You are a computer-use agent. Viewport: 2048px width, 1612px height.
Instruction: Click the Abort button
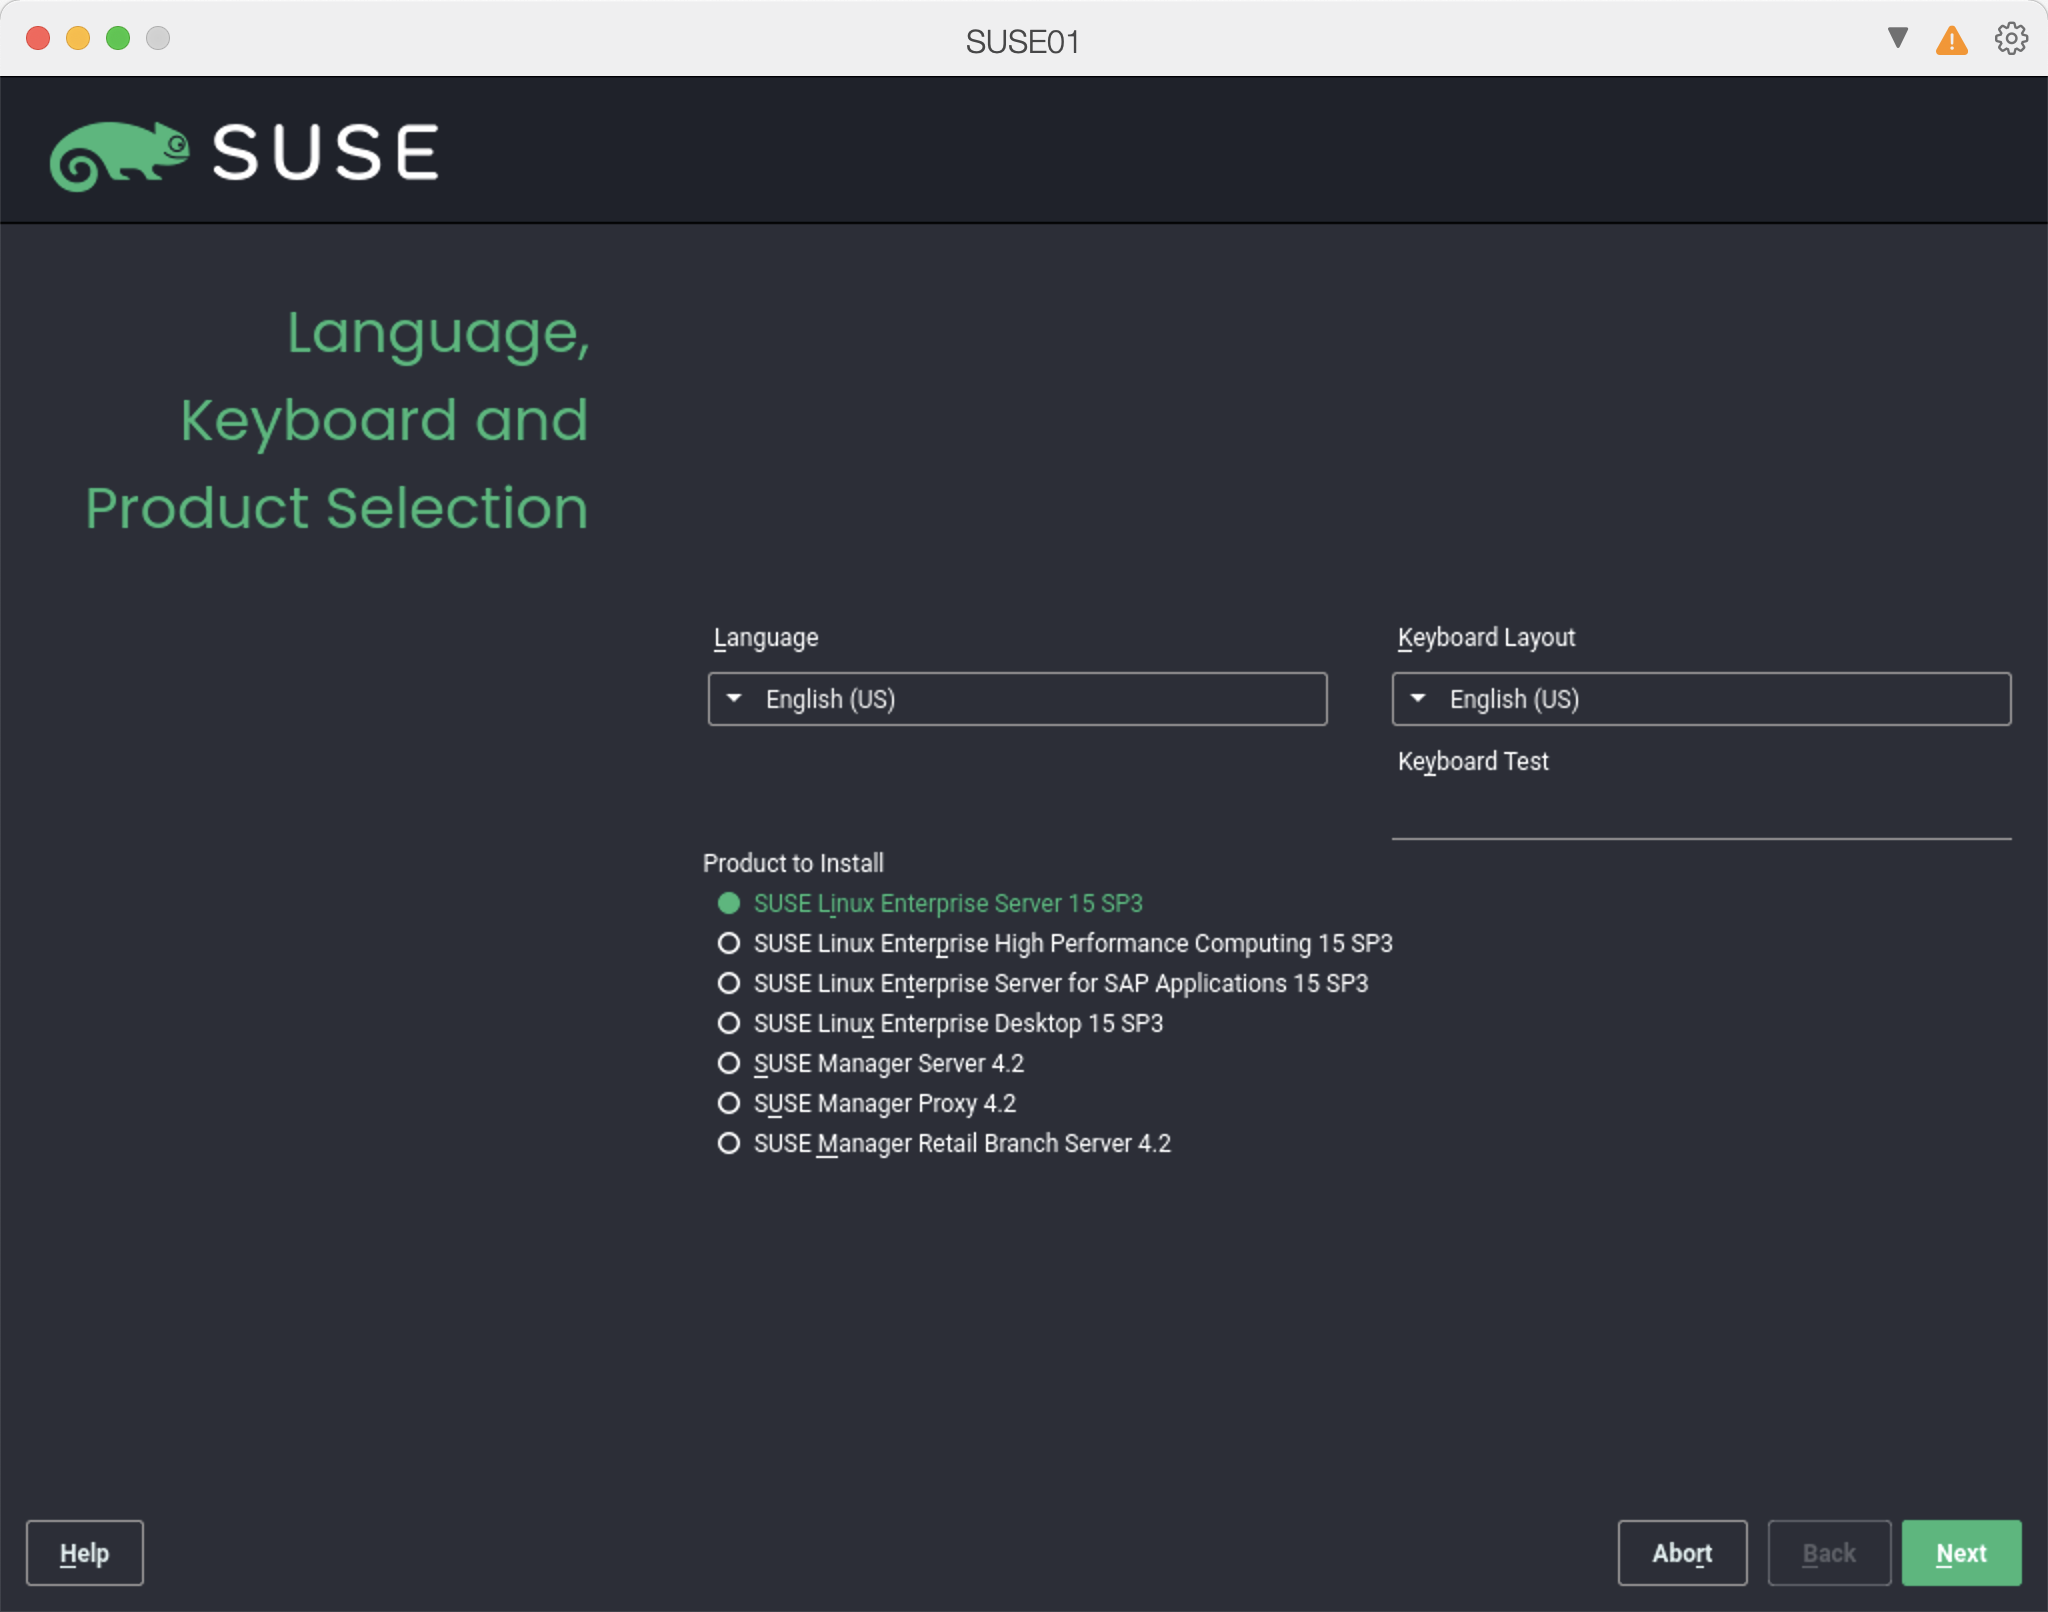[1681, 1553]
